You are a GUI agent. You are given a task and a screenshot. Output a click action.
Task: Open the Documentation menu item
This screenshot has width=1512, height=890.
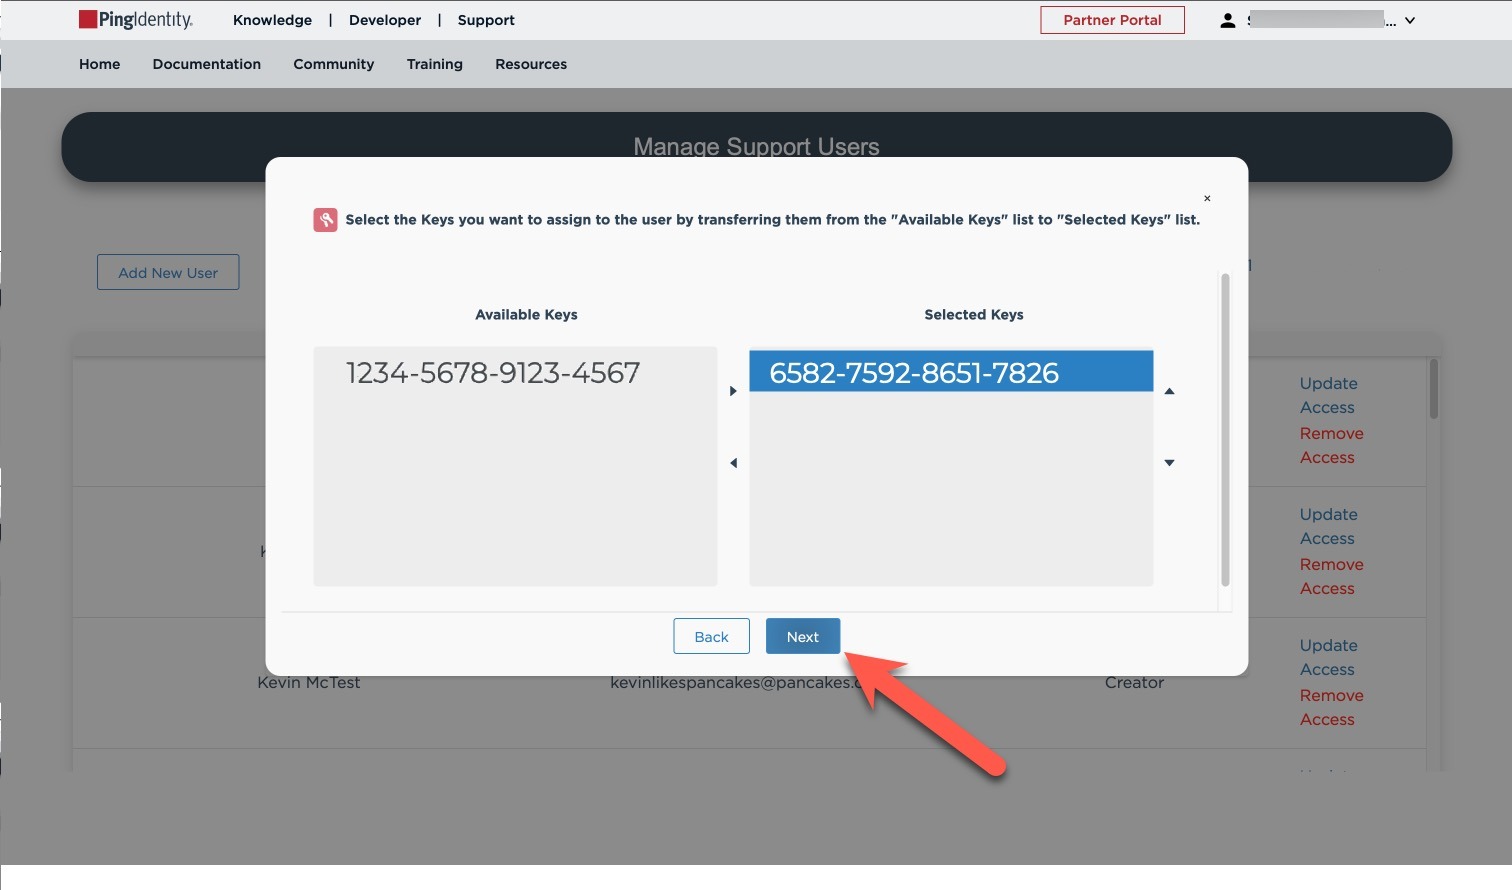(x=207, y=64)
